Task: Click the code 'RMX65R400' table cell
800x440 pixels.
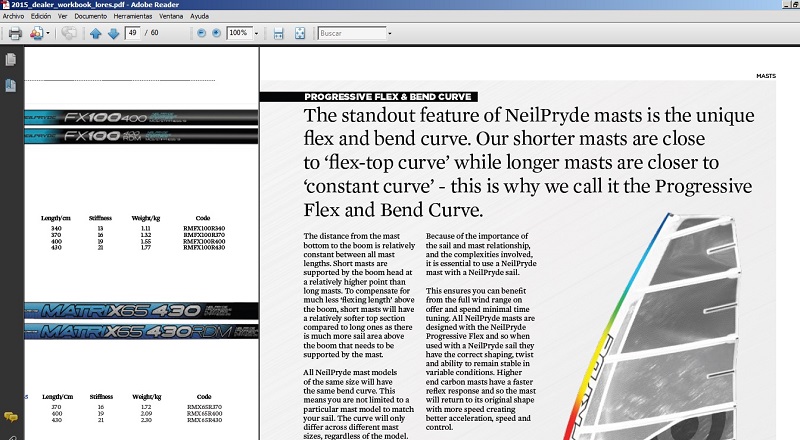Action: 204,413
